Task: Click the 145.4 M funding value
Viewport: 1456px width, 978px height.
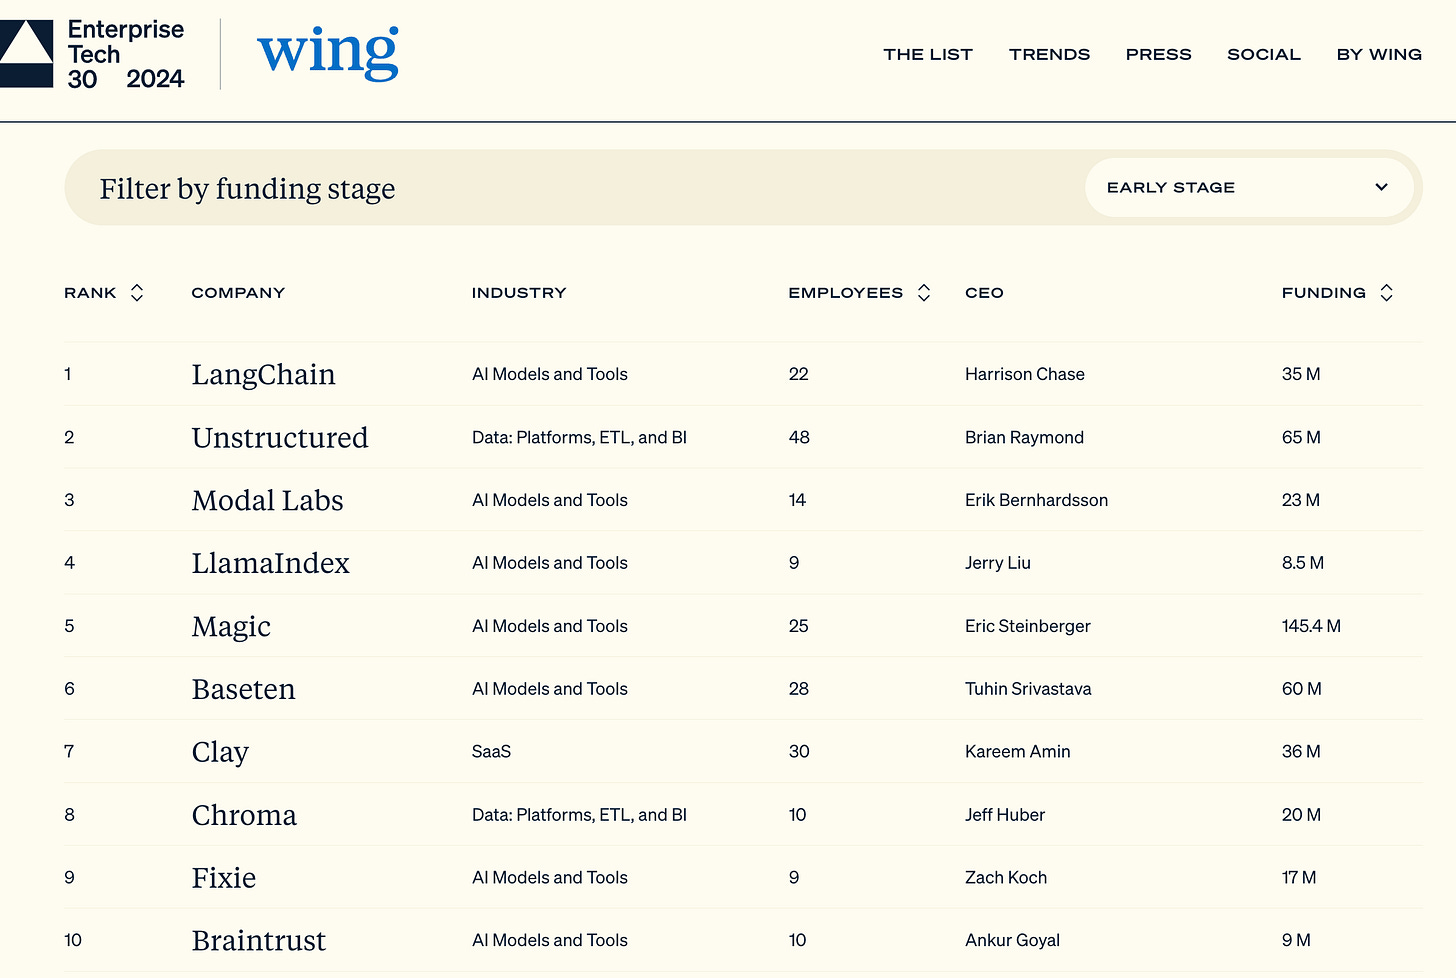Action: point(1311,626)
